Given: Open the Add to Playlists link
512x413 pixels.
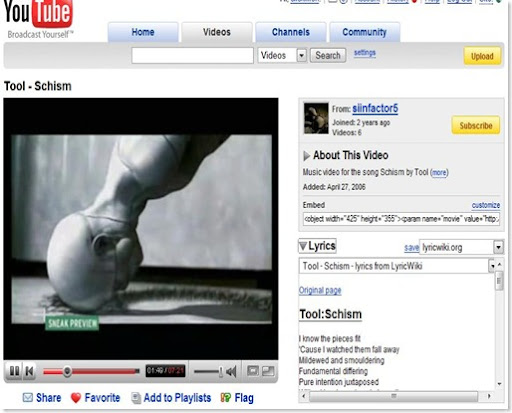Looking at the screenshot, I should 177,398.
